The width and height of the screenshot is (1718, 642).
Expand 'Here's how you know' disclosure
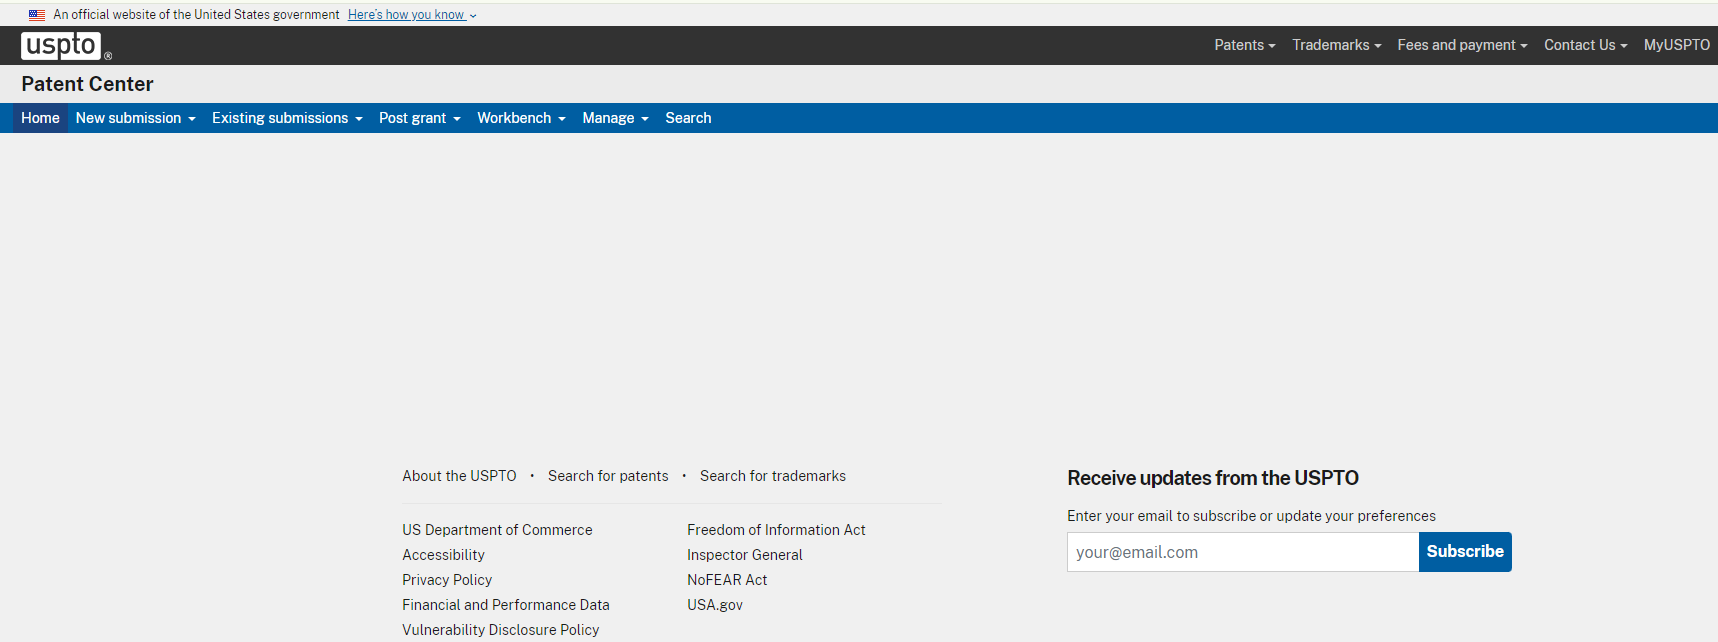412,15
